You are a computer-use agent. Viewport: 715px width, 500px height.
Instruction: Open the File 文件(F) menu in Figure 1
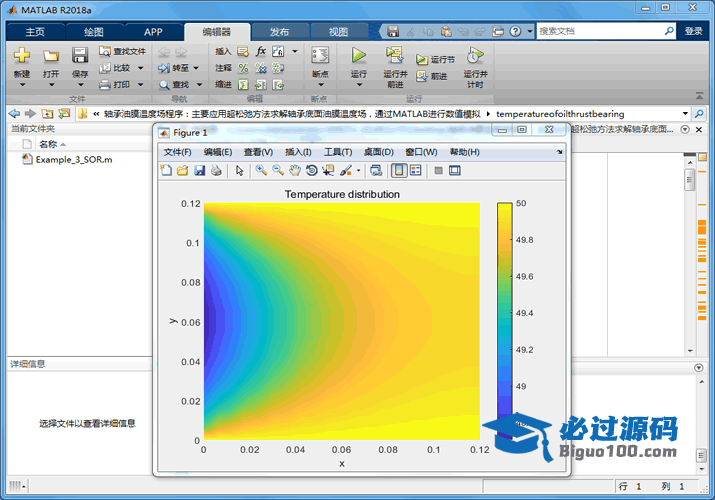[177, 152]
